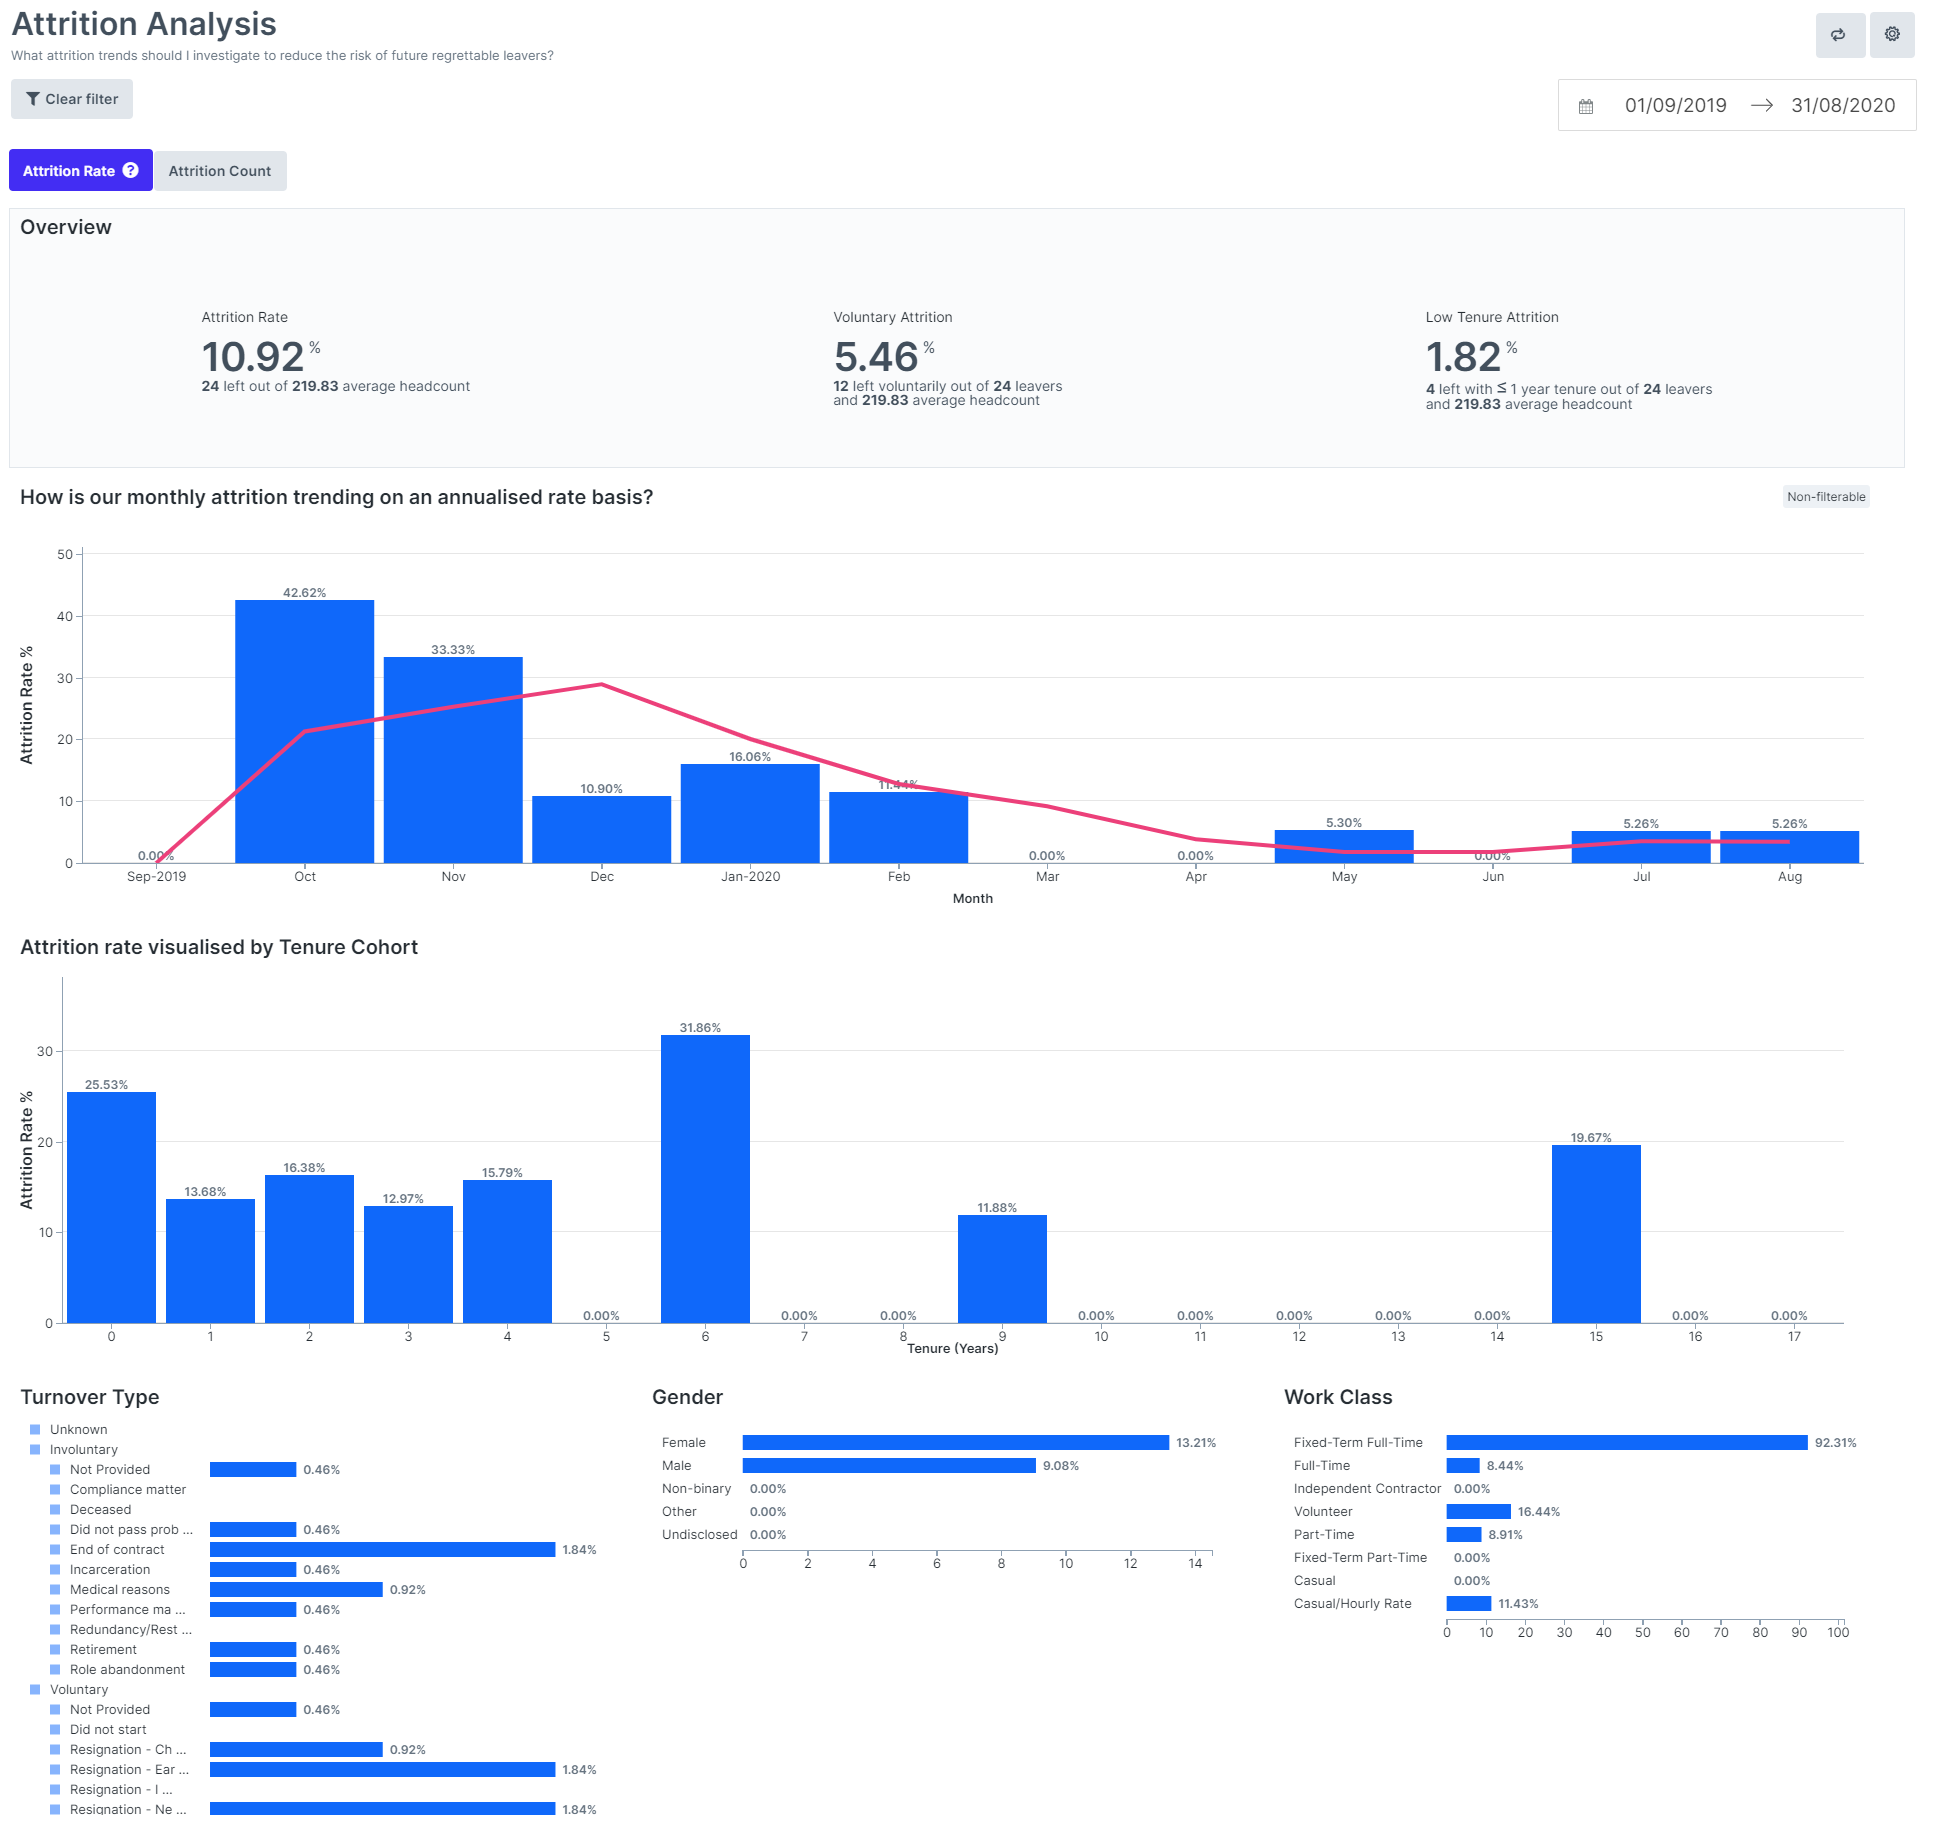1944x1830 pixels.
Task: Open the end date 31/08/2020 picker
Action: (1842, 106)
